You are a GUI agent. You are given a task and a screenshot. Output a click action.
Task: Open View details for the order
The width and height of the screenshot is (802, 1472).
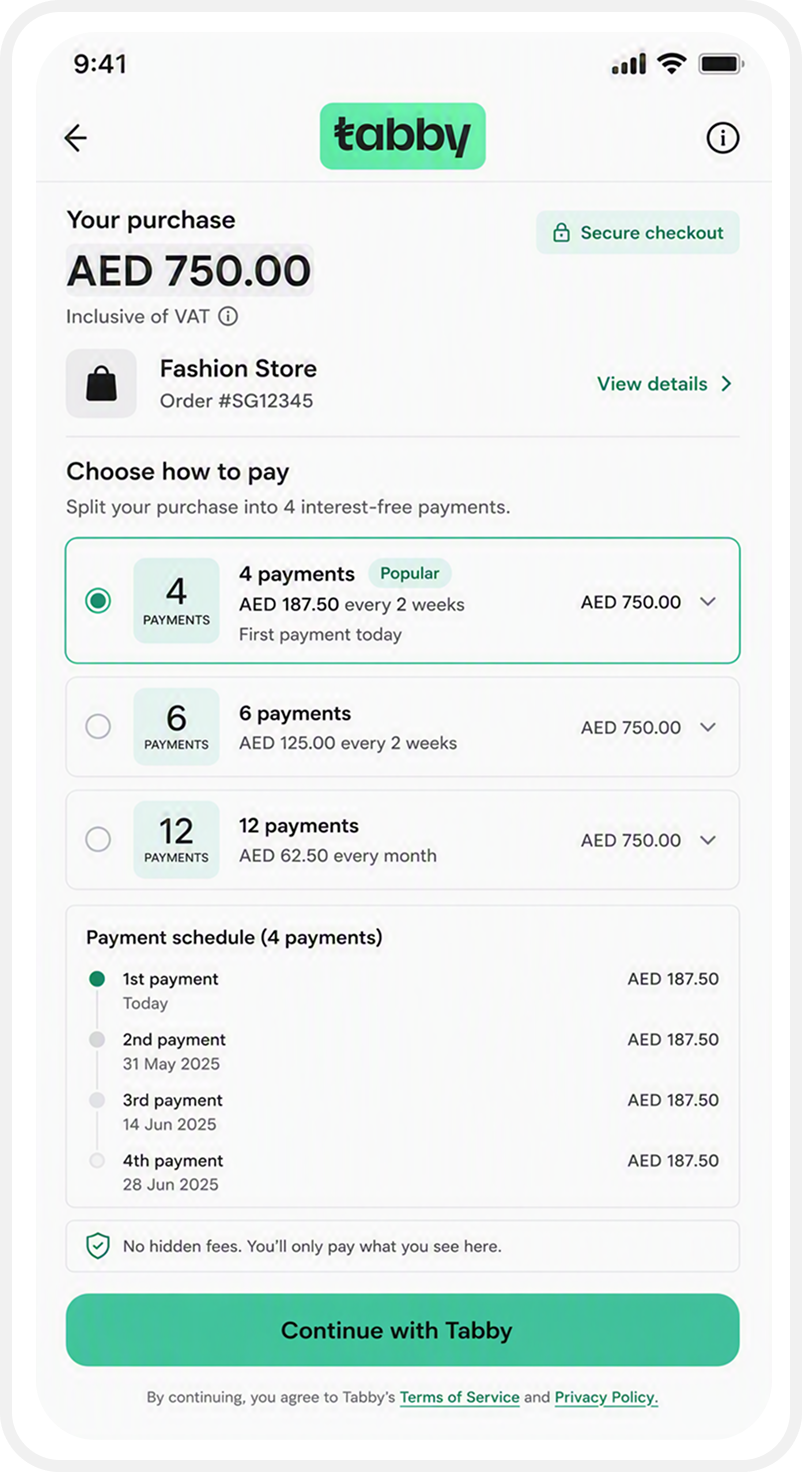pos(665,384)
